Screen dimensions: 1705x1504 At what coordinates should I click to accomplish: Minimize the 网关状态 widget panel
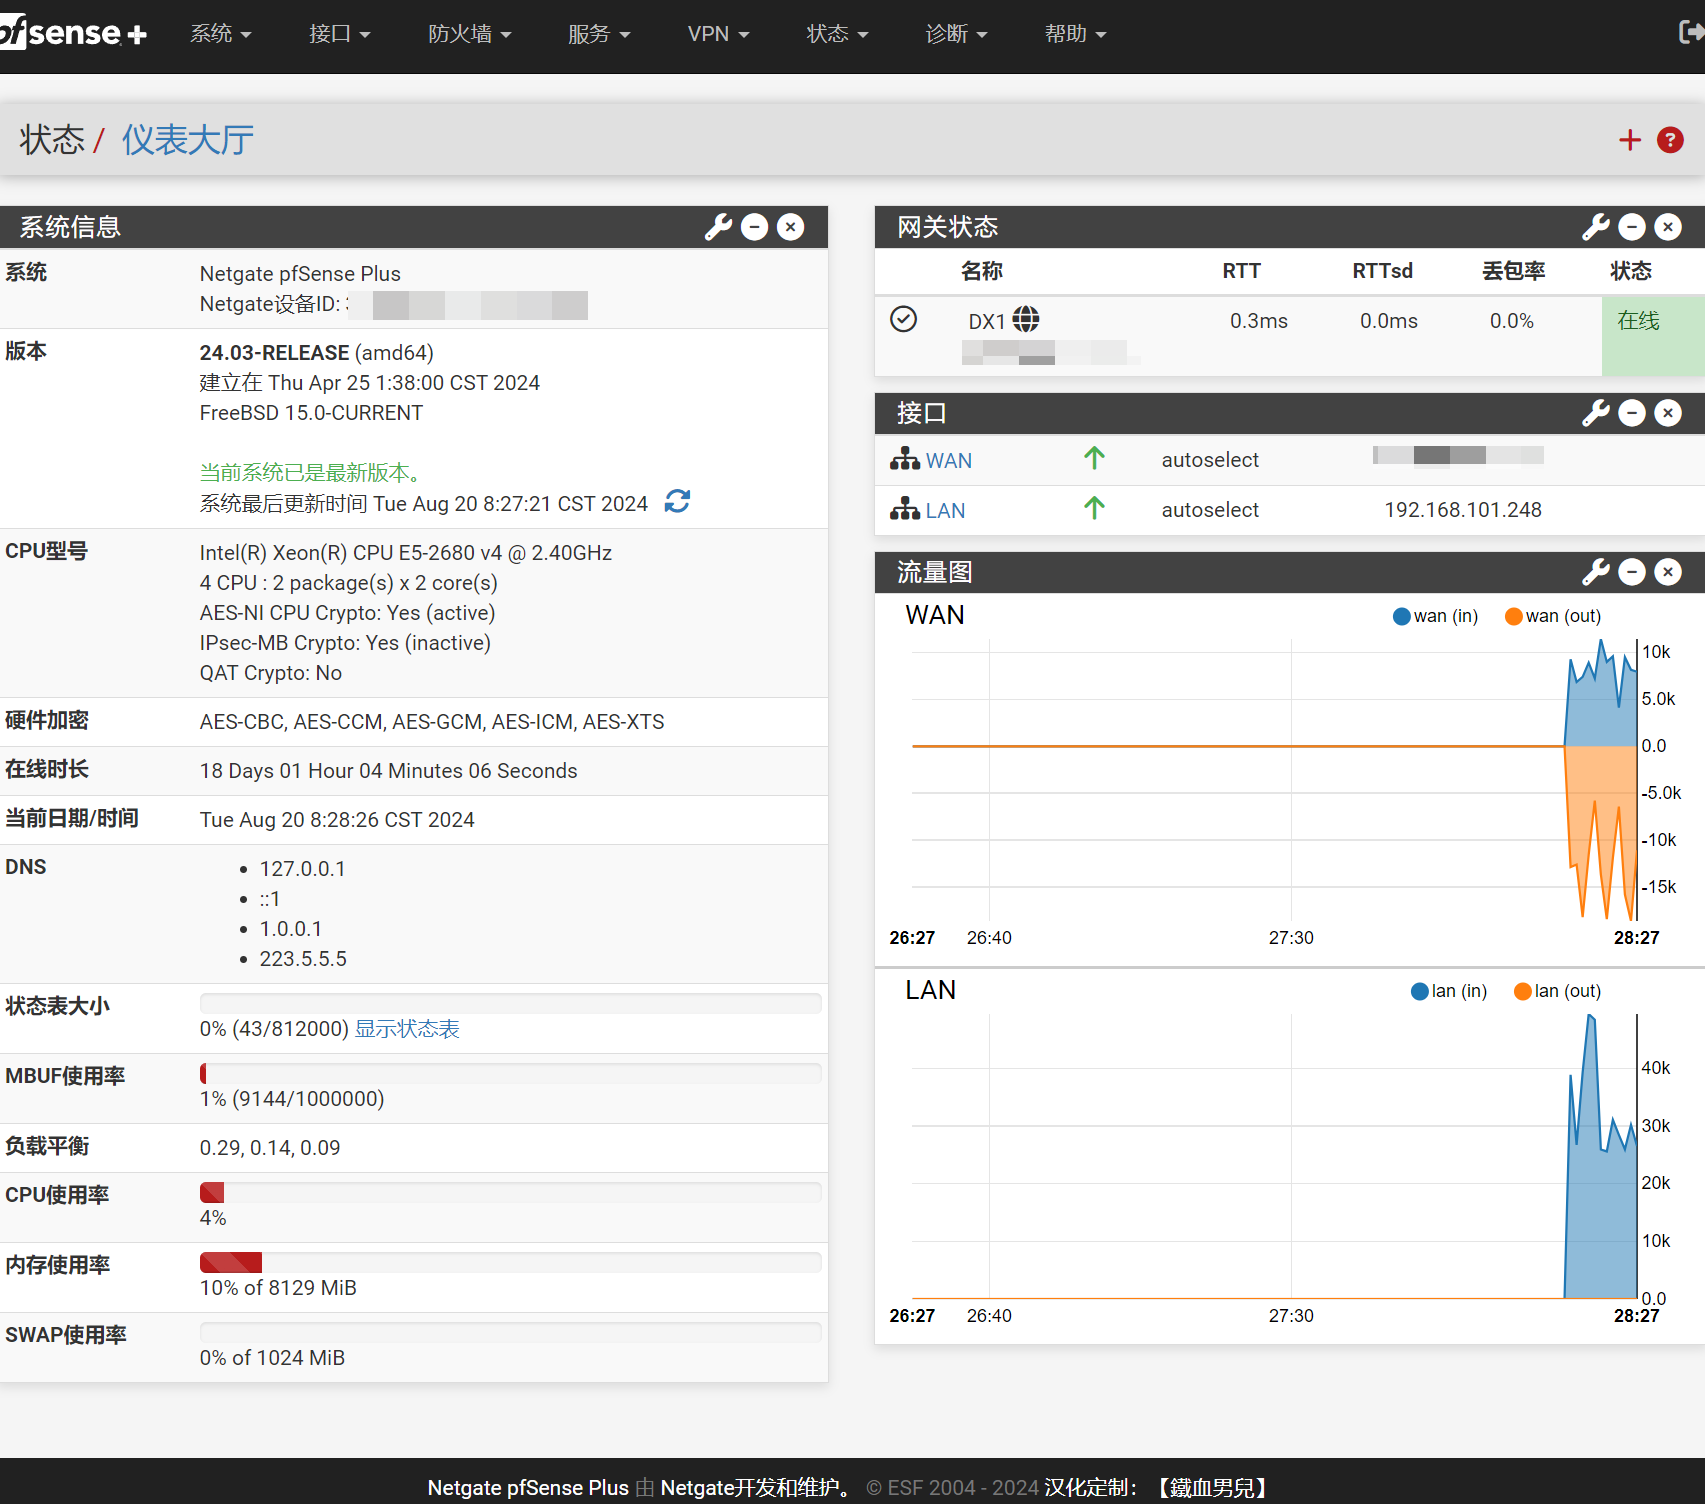point(1632,227)
